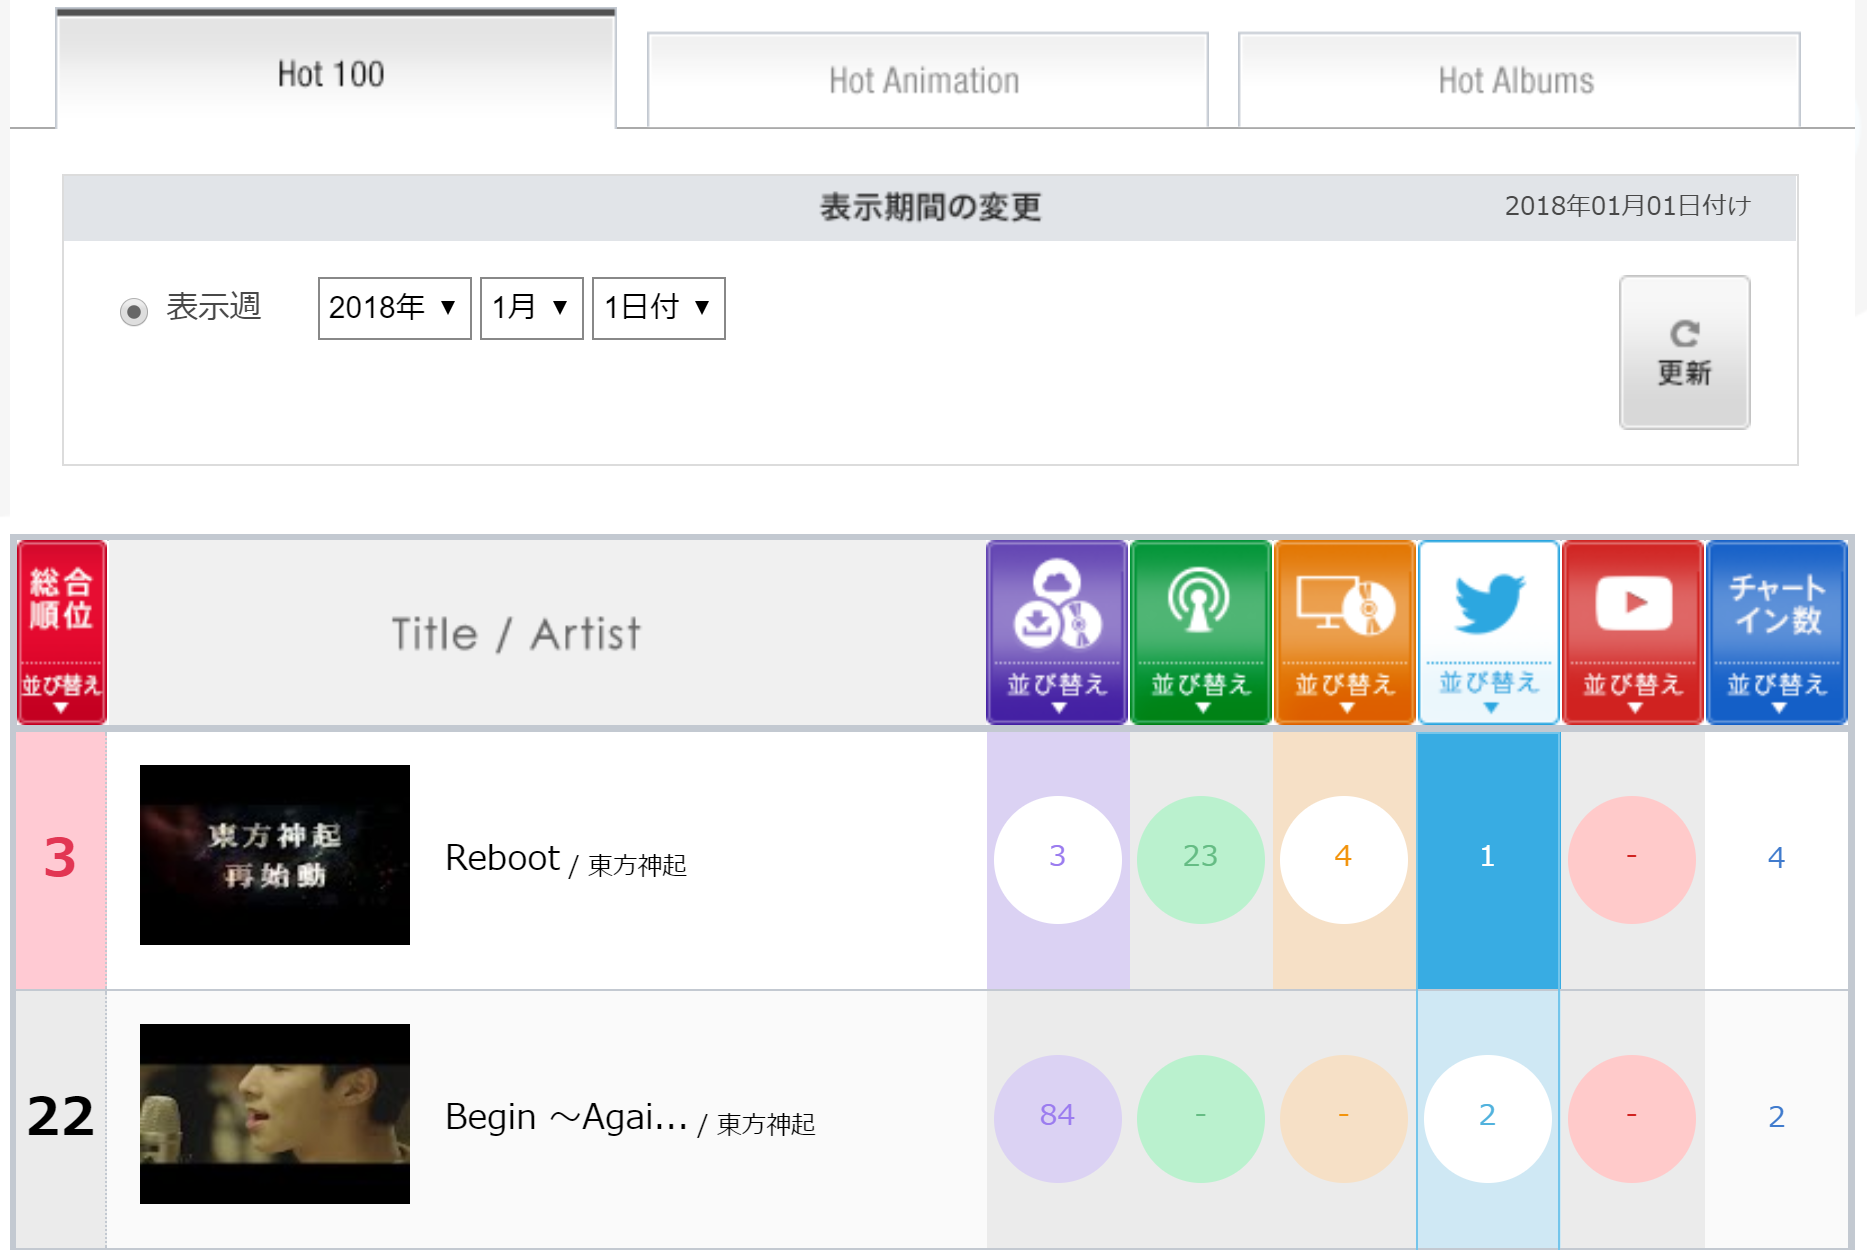Open the Begin ~Agai... song link
The height and width of the screenshot is (1250, 1867).
tap(566, 1117)
